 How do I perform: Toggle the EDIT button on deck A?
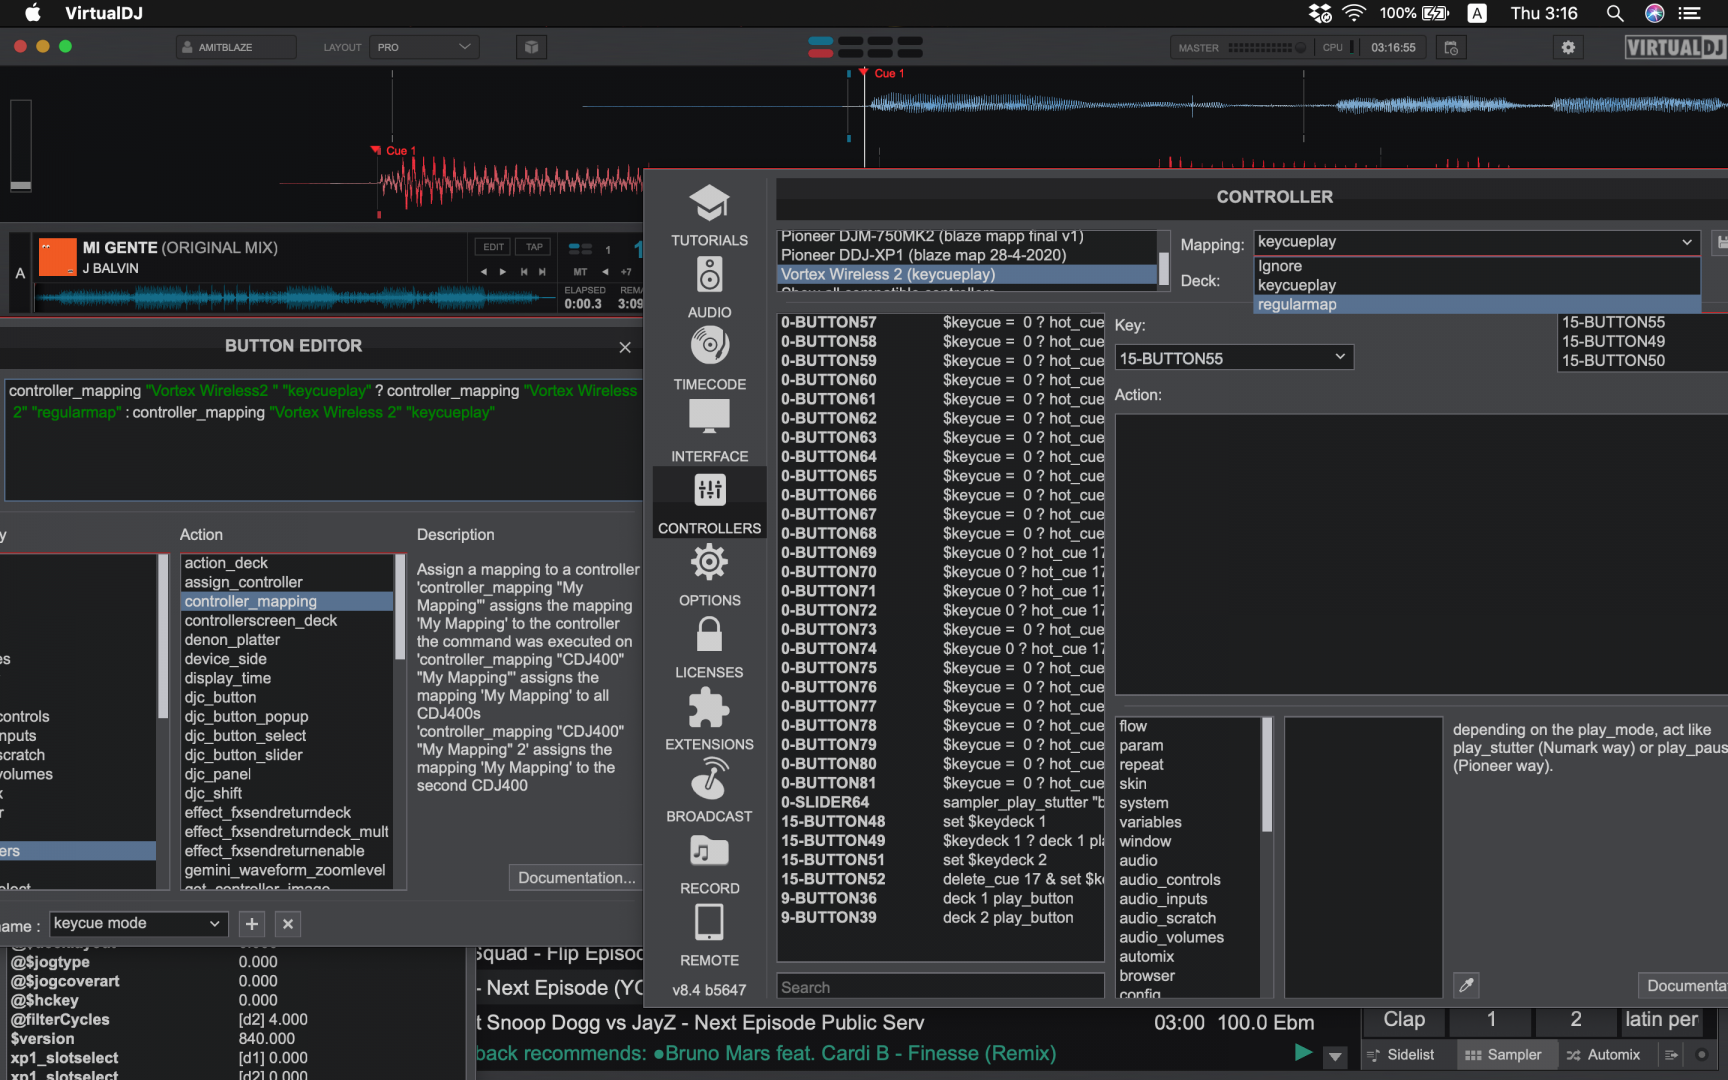tap(494, 247)
